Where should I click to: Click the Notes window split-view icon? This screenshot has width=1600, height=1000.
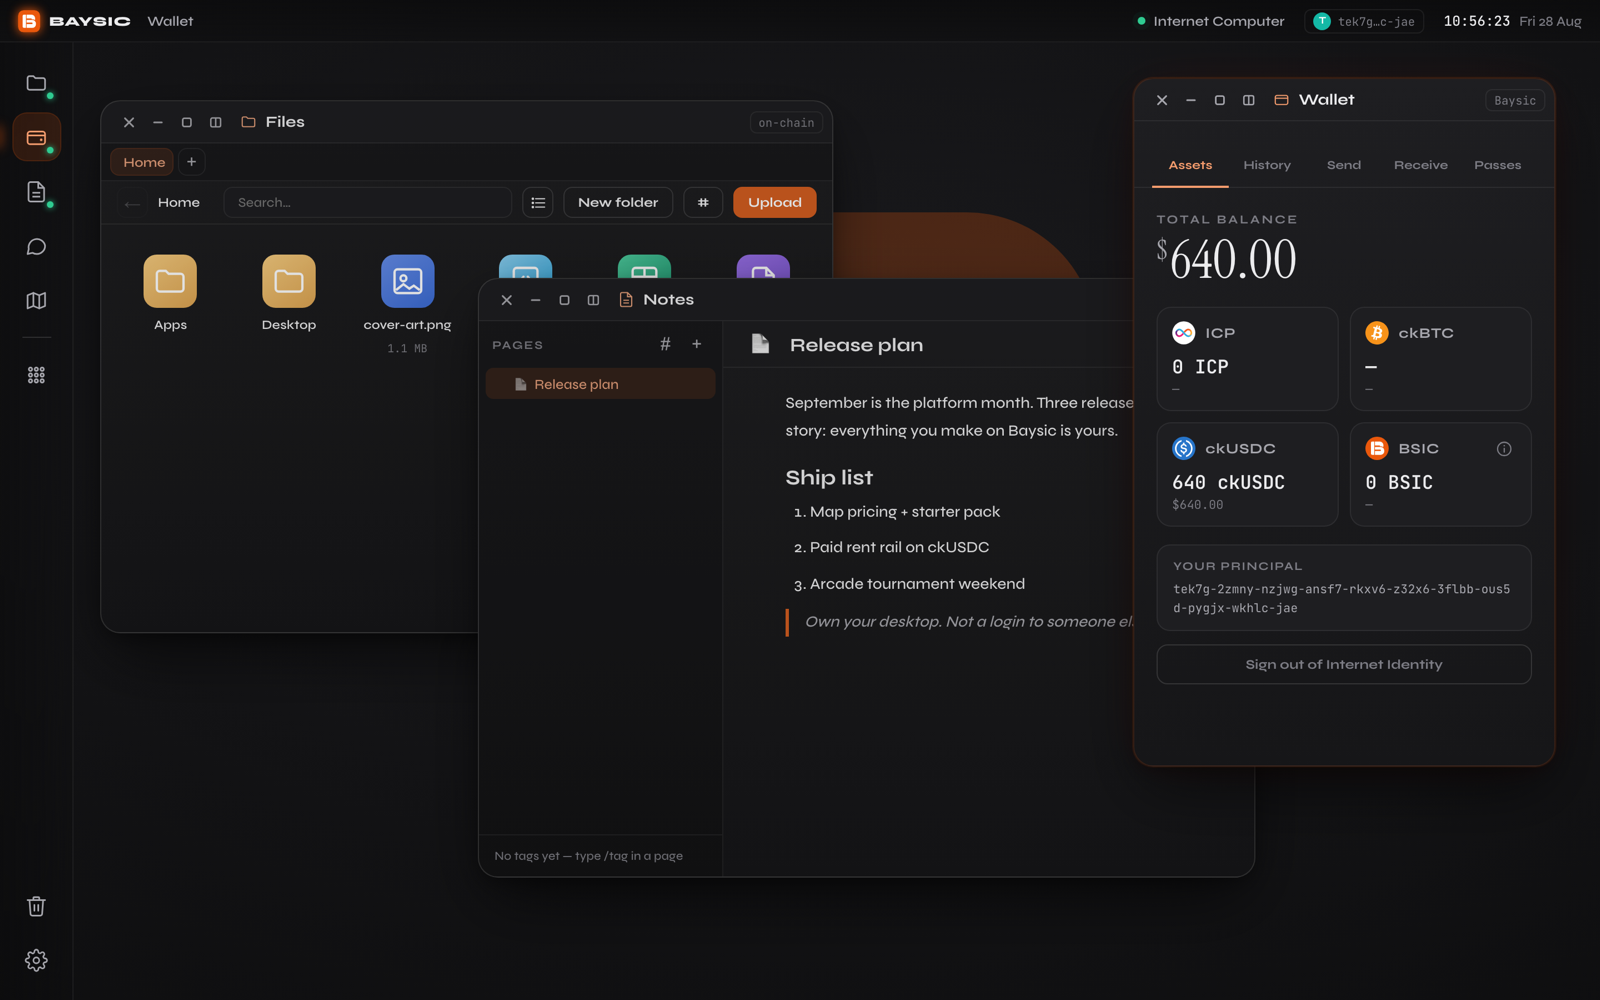coord(593,300)
